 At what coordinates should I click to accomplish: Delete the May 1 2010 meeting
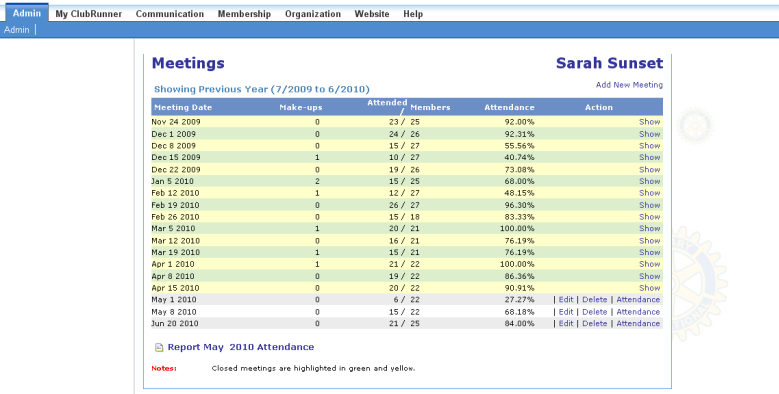pos(595,300)
